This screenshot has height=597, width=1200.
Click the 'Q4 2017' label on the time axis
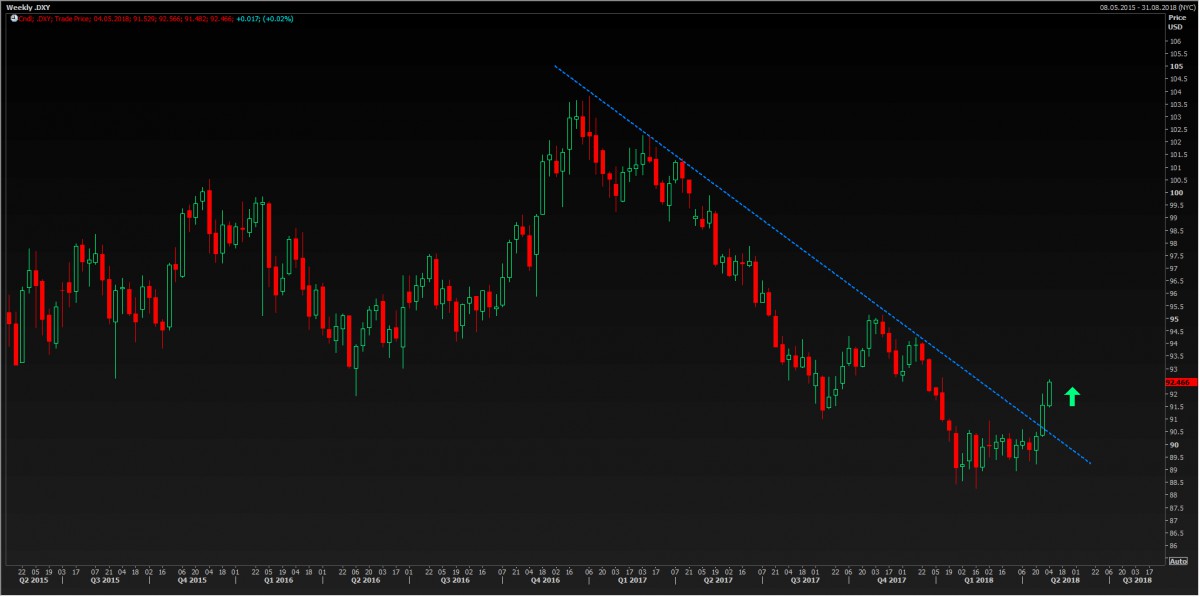(x=891, y=580)
